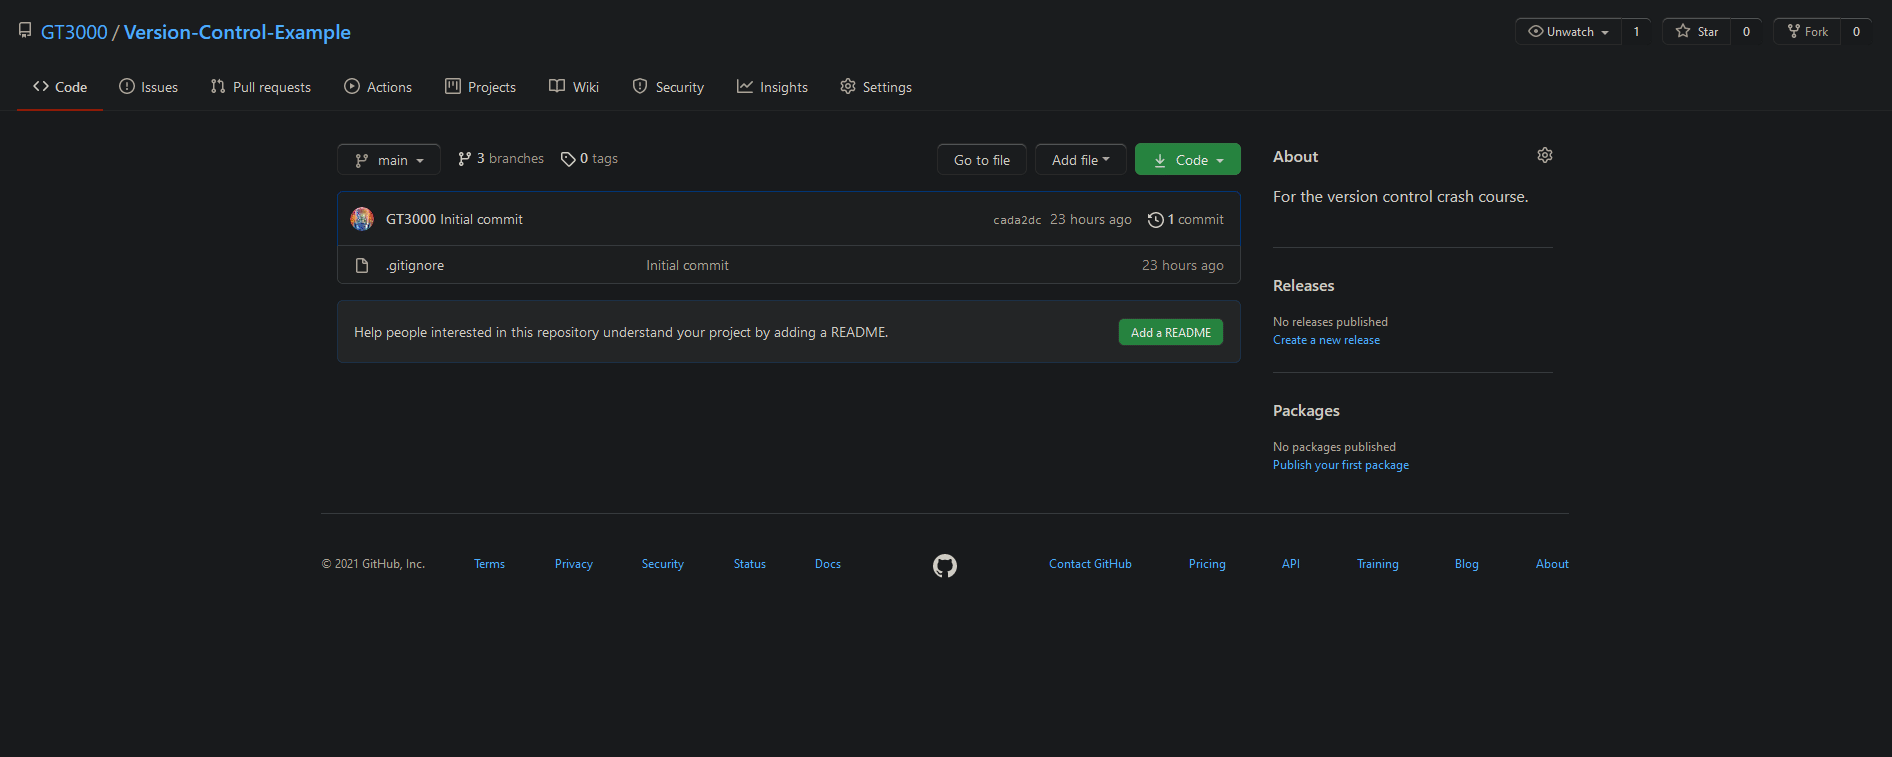This screenshot has width=1892, height=757.
Task: Go to the Actions tab
Action: click(x=378, y=87)
